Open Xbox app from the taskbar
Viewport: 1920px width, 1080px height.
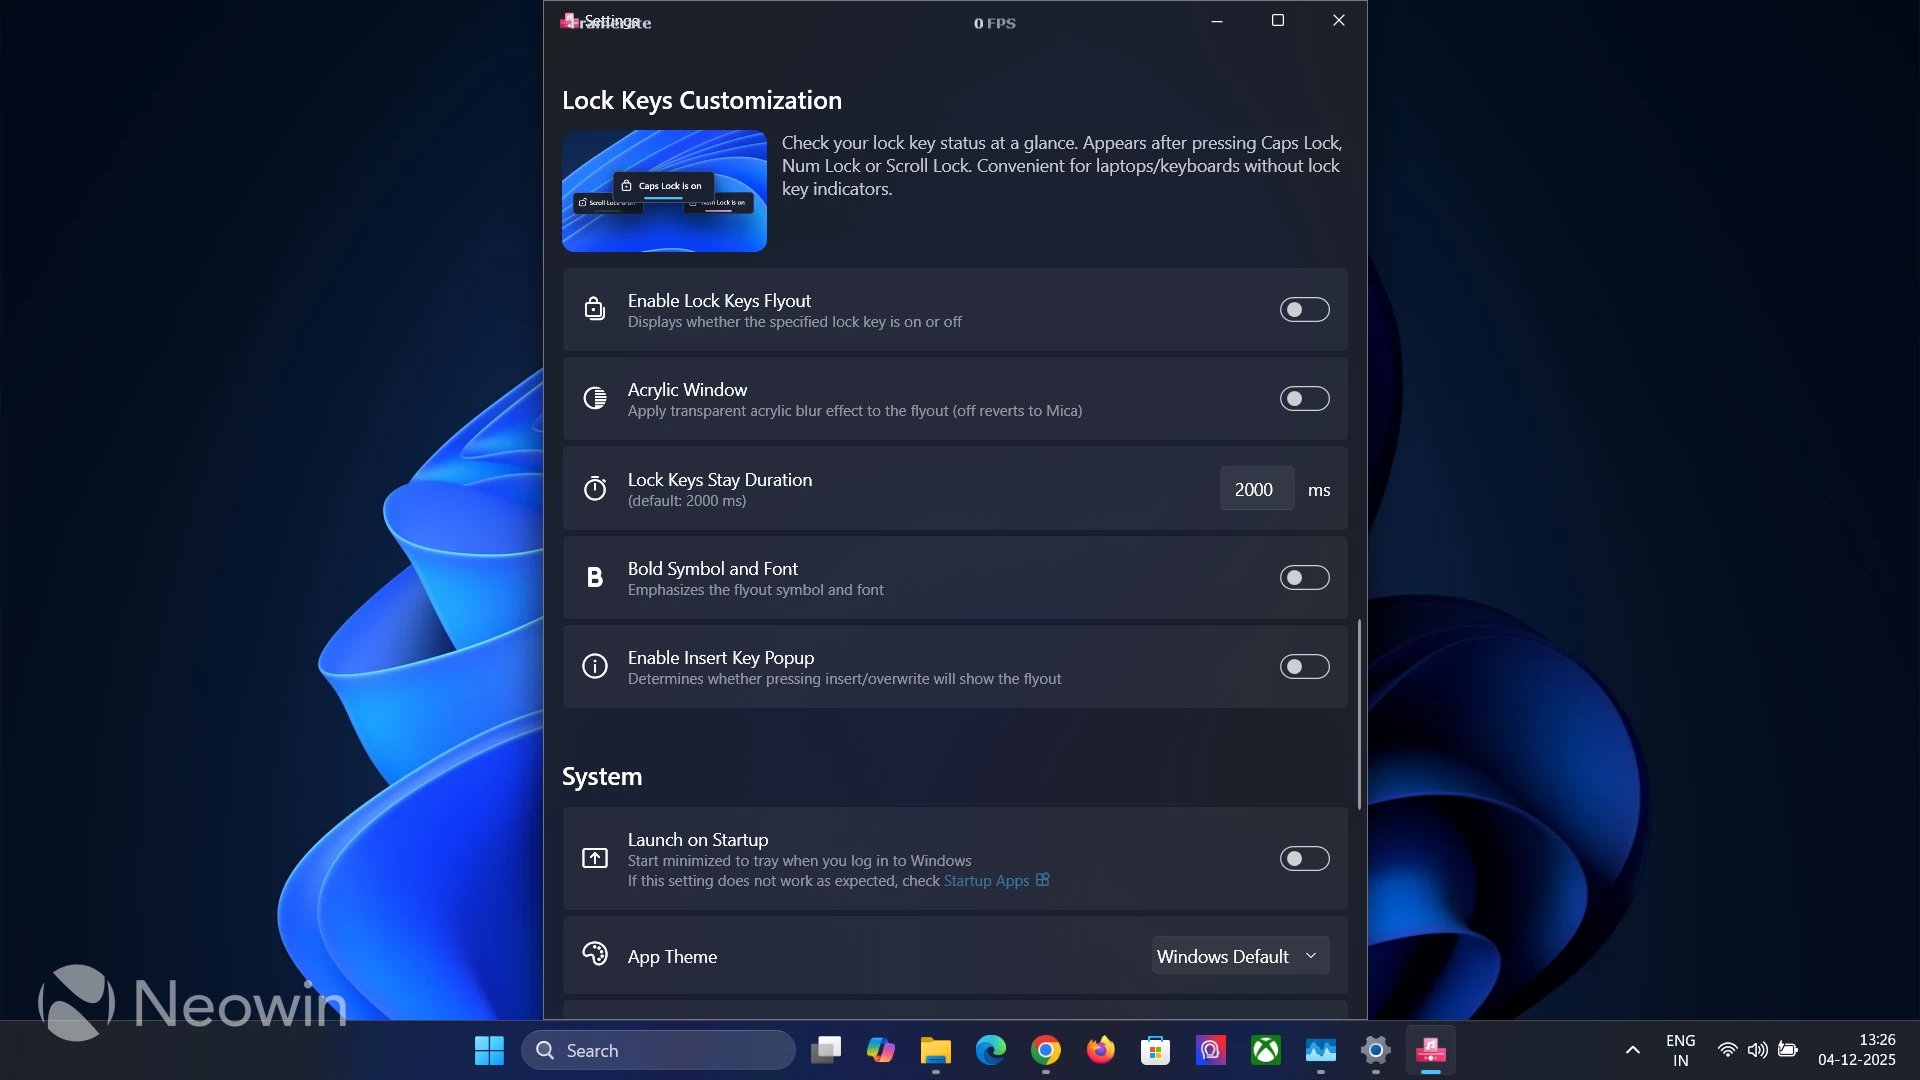coord(1266,1050)
